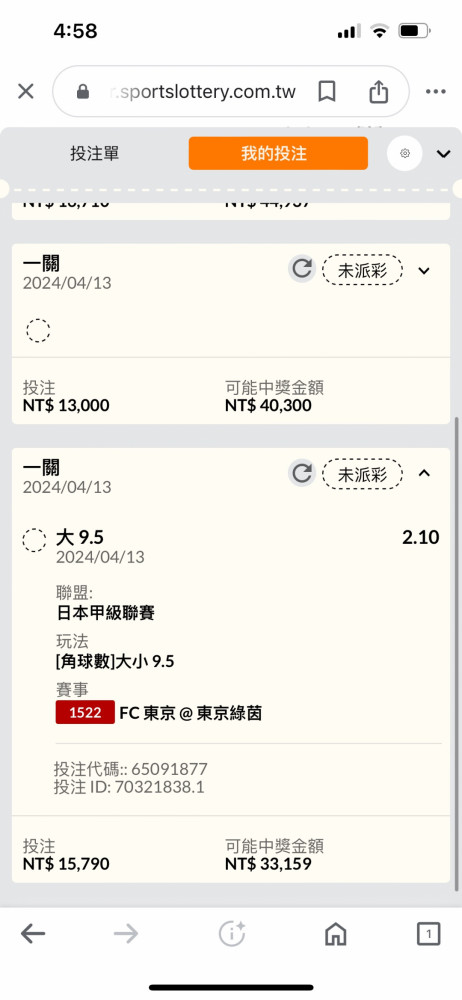Collapse the FC 東京 bet details
This screenshot has height=1000, width=462.
(x=424, y=473)
